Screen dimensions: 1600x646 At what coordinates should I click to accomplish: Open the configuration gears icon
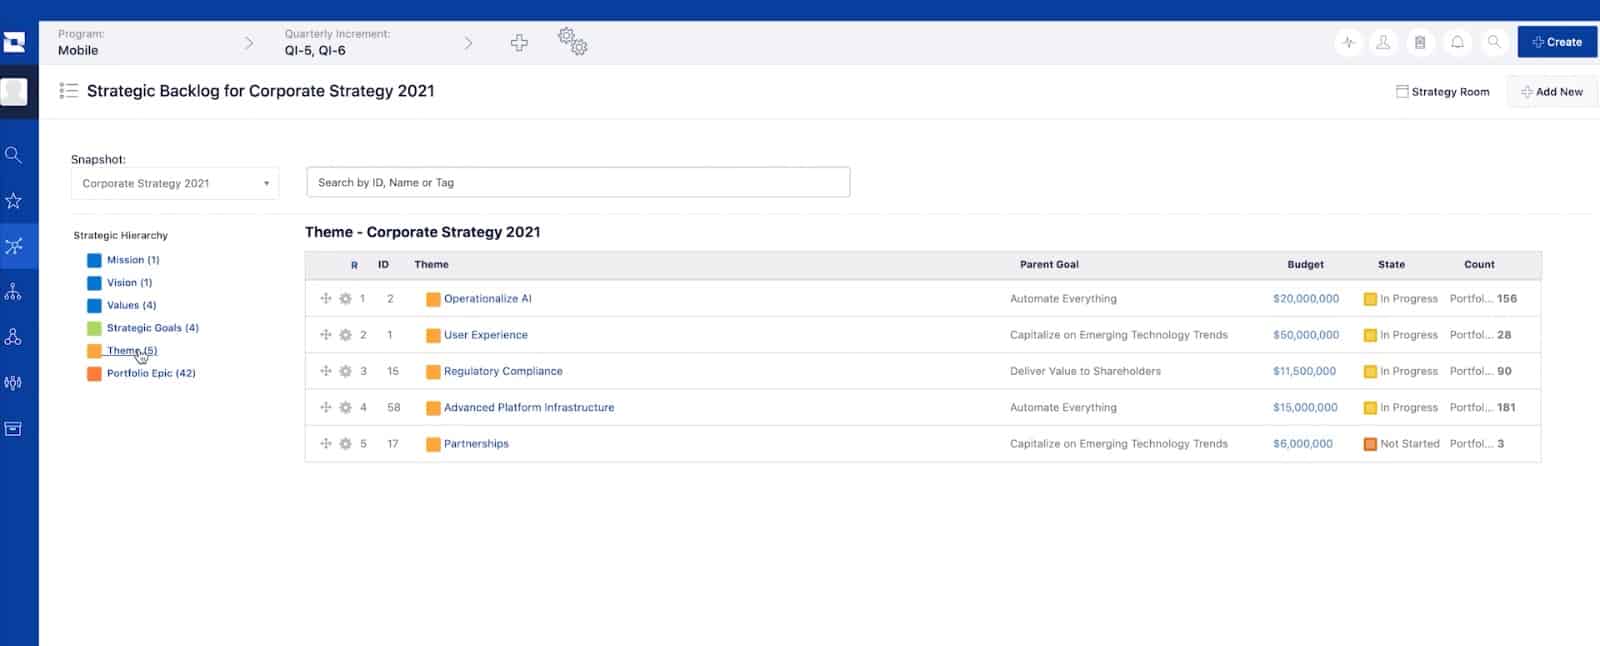coord(573,41)
